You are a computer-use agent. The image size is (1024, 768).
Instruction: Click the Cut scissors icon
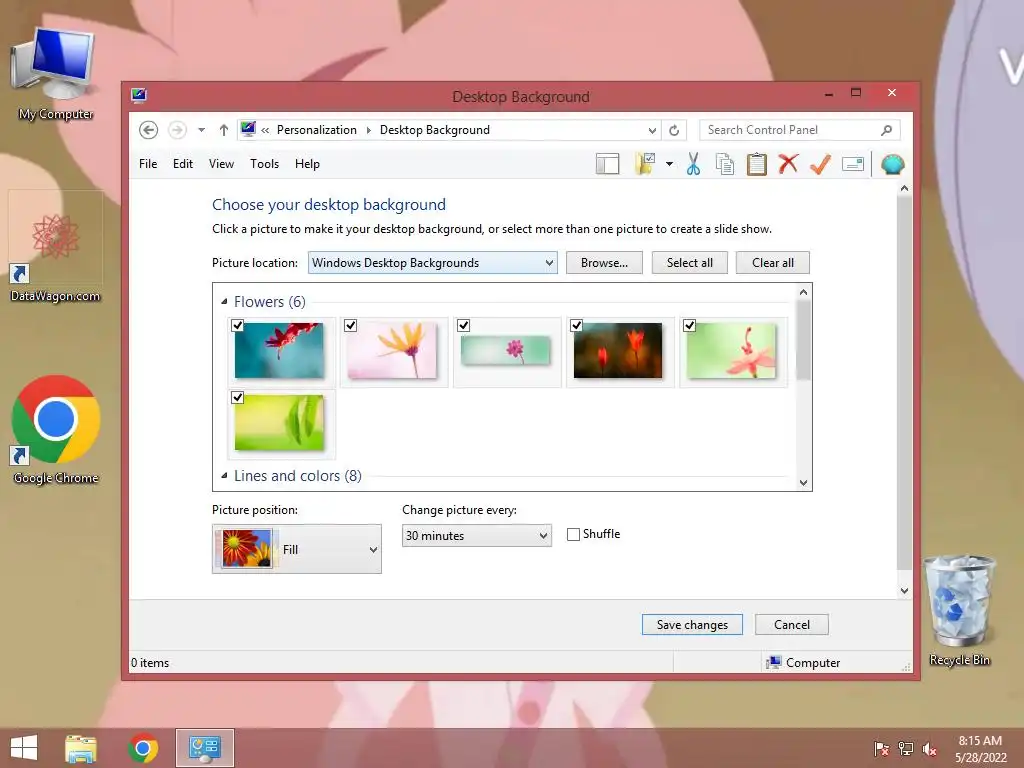pos(693,164)
